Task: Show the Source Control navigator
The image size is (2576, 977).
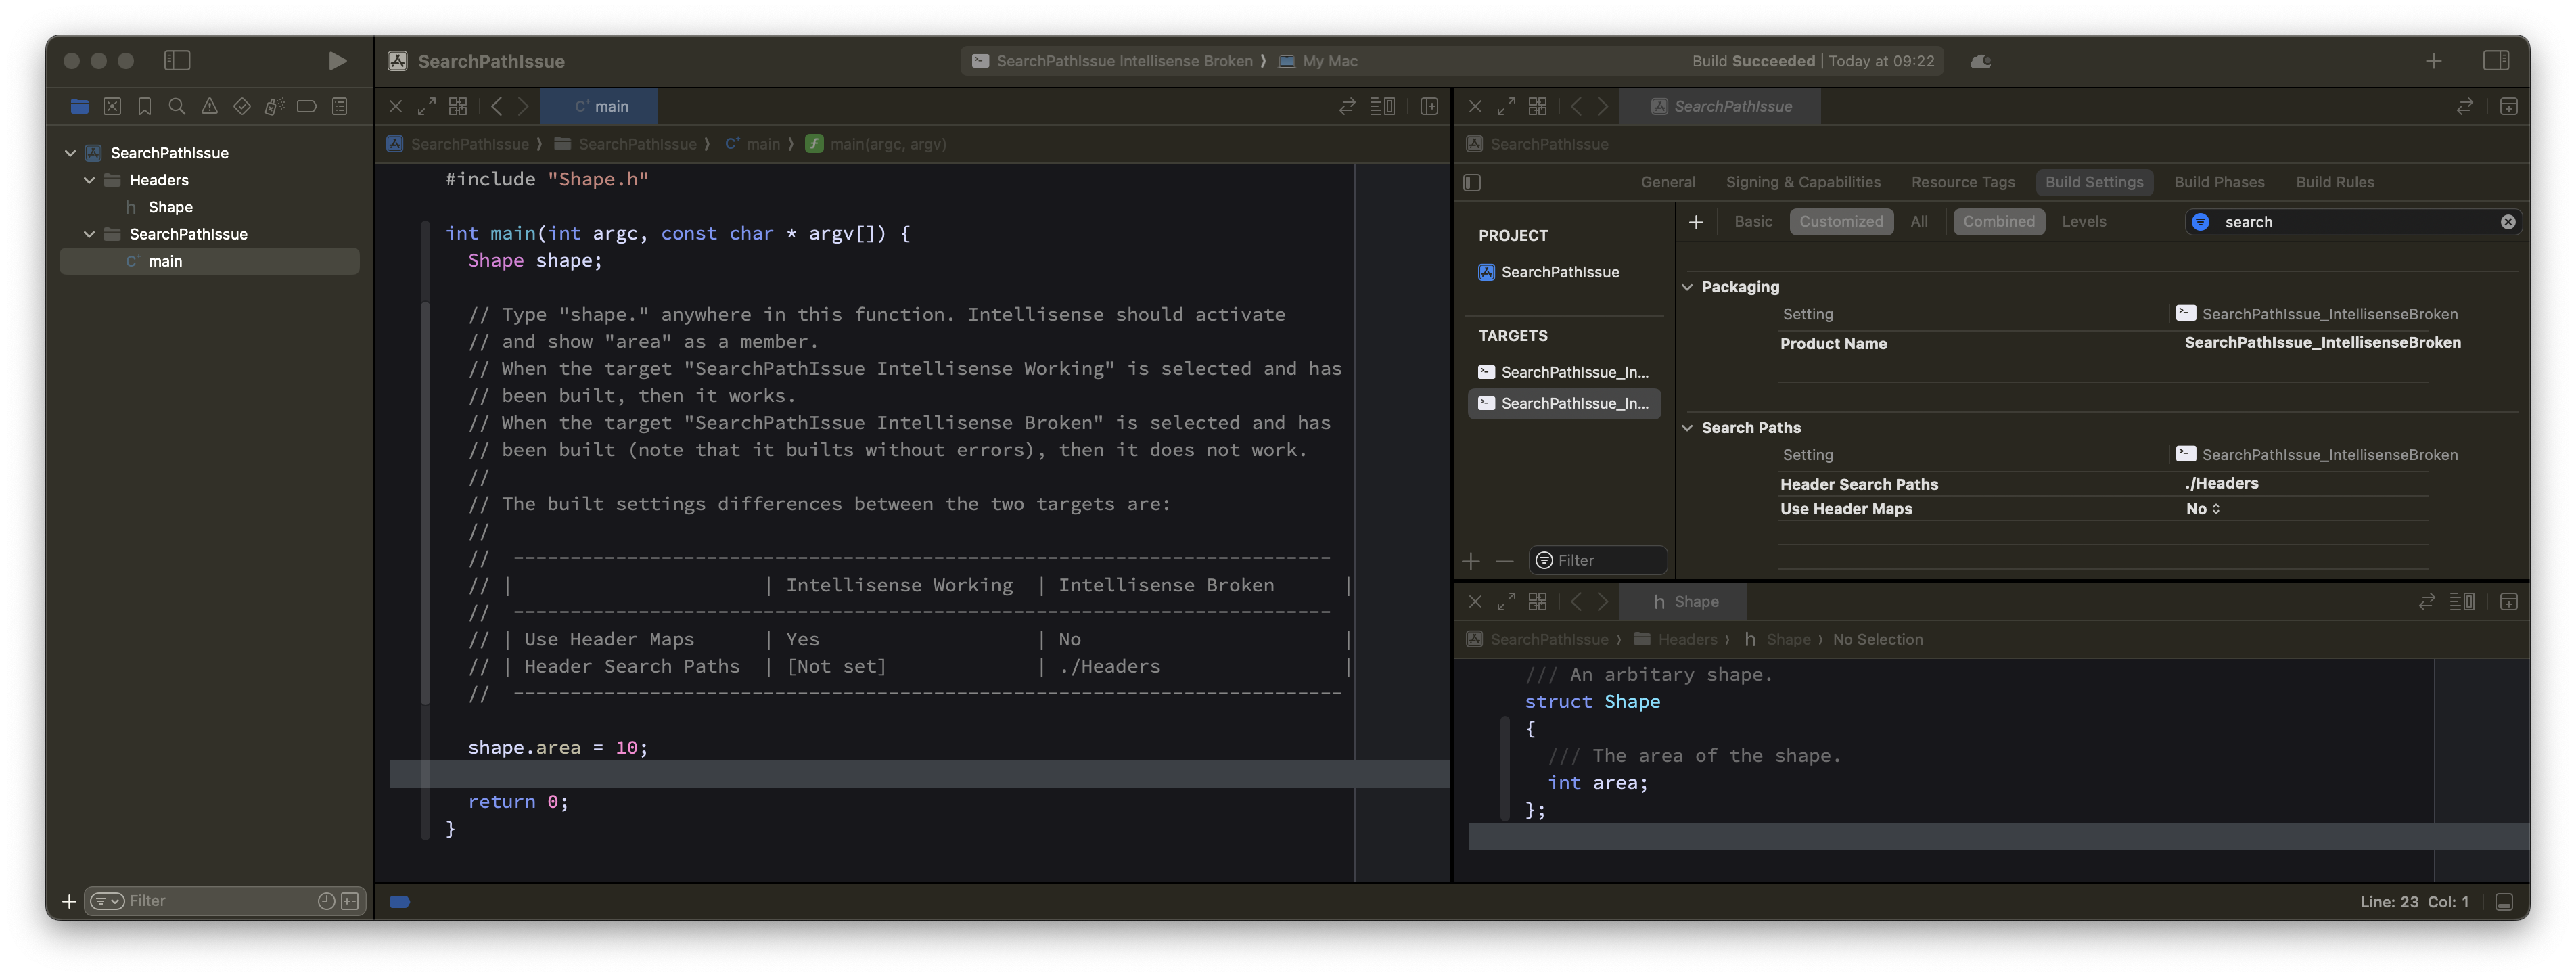Action: click(x=112, y=106)
